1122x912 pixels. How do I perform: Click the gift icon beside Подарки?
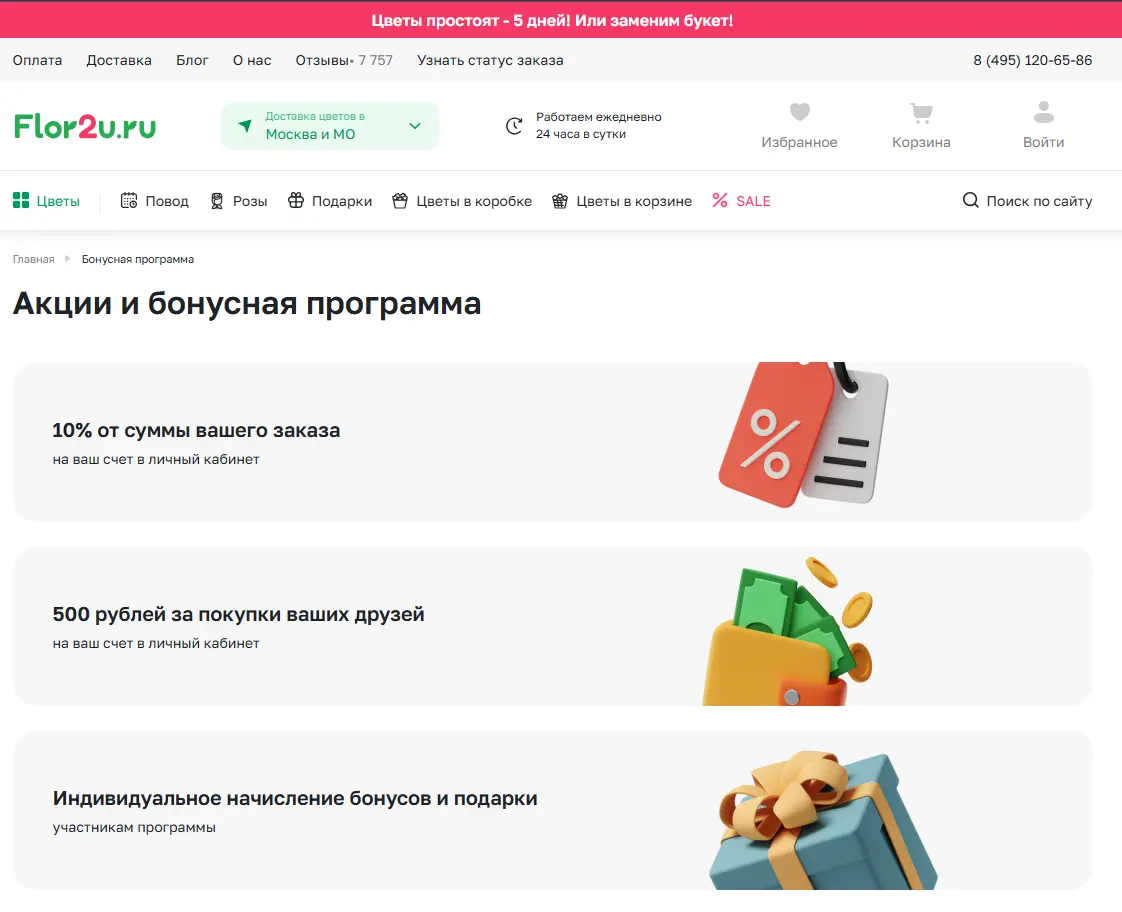(x=296, y=200)
